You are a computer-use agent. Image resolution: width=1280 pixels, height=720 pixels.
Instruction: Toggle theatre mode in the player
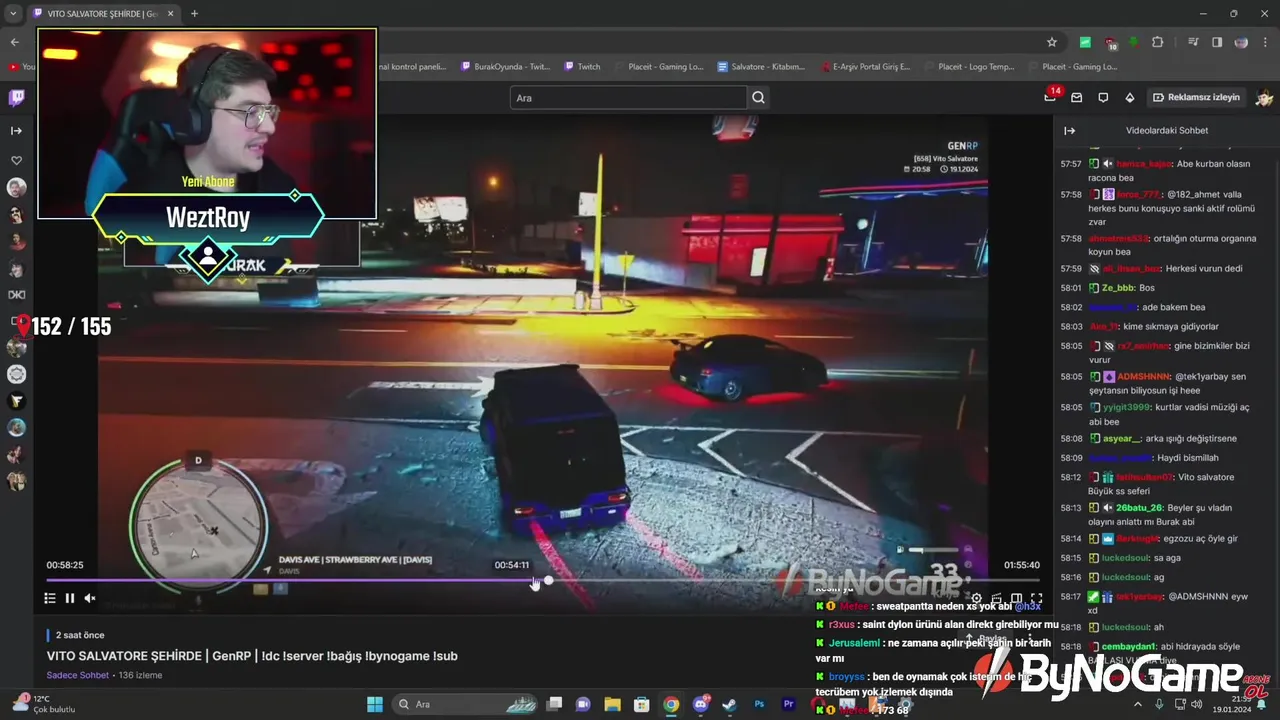pyautogui.click(x=1016, y=598)
